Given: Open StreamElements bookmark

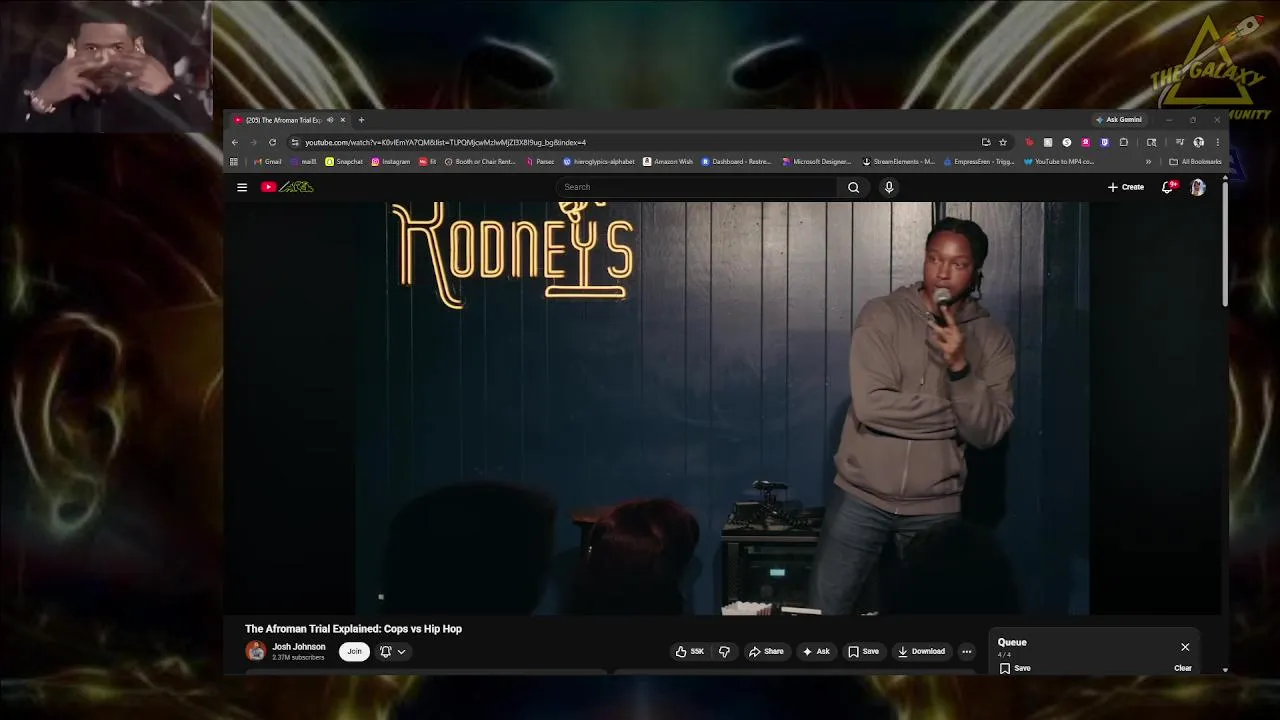Looking at the screenshot, I should 898,161.
